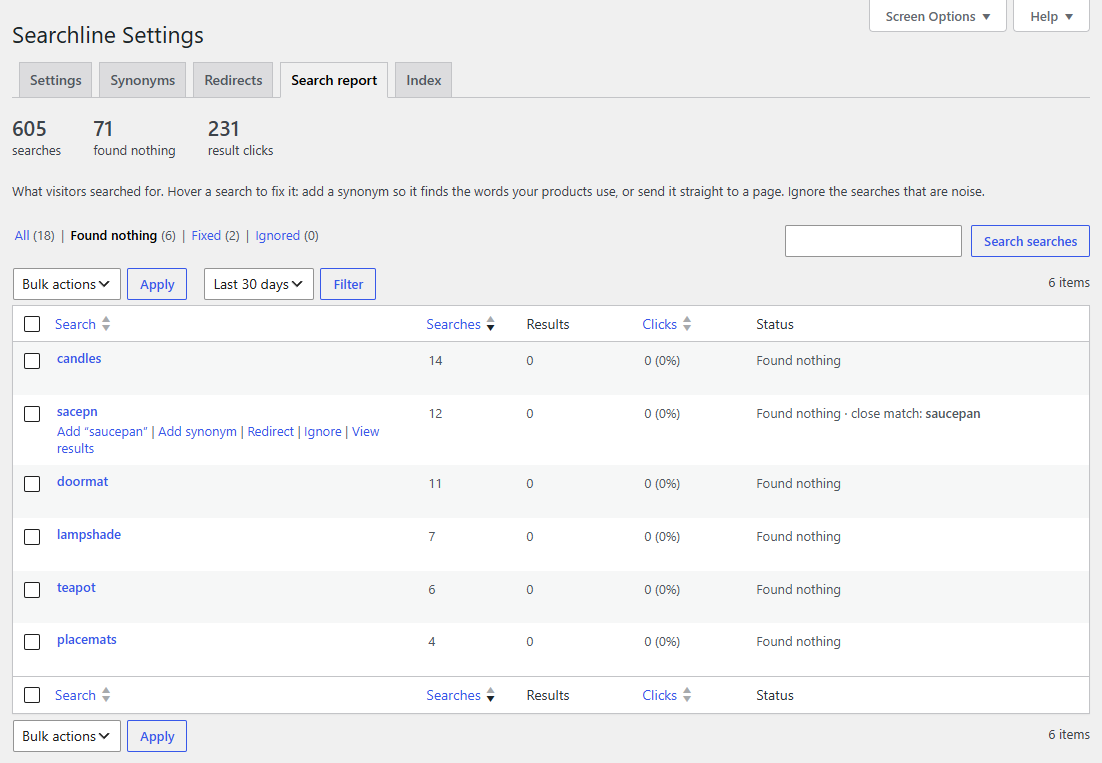Click the Redirect action under sacepn
This screenshot has width=1102, height=763.
[271, 431]
